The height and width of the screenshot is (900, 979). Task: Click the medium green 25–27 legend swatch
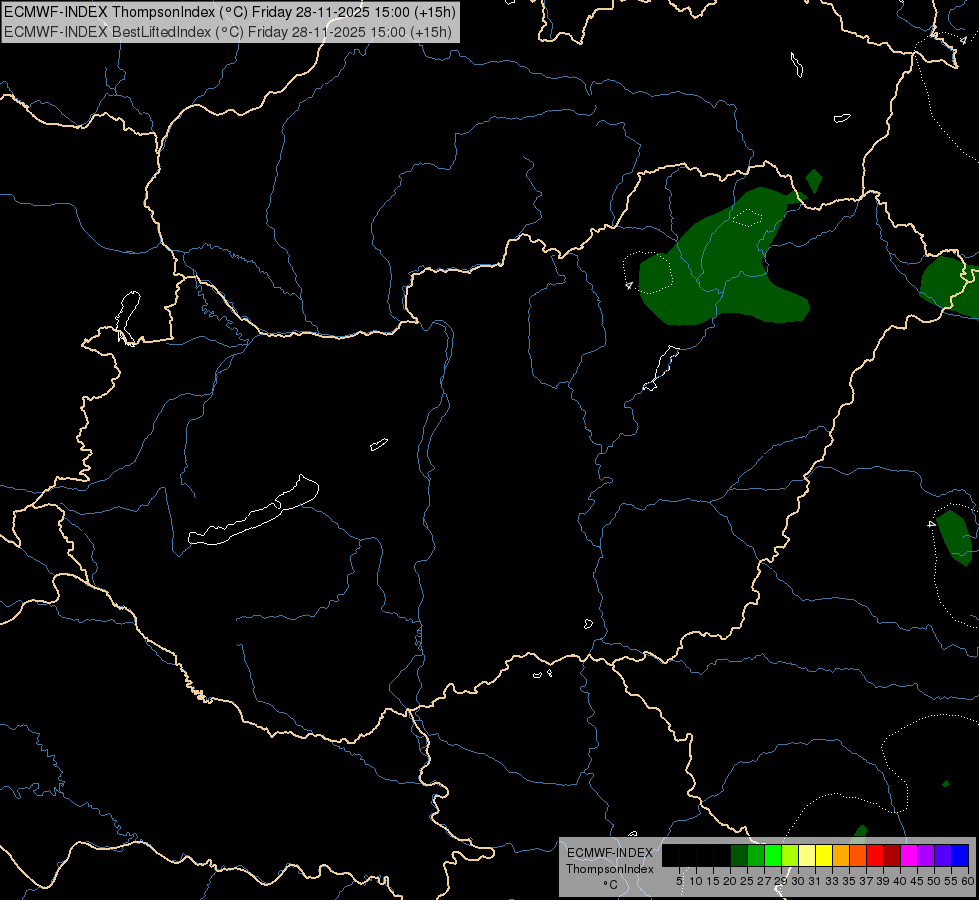coord(755,855)
